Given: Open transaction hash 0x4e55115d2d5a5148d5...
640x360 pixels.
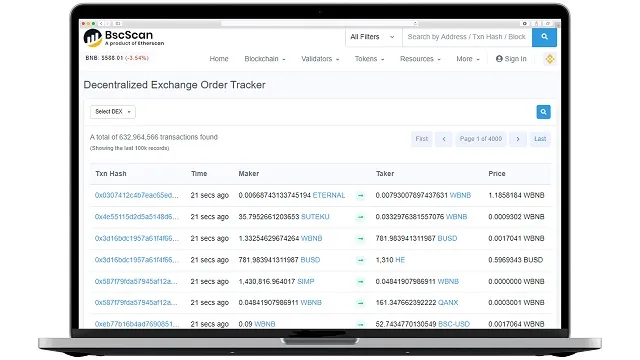Looking at the screenshot, I should click(x=137, y=217).
